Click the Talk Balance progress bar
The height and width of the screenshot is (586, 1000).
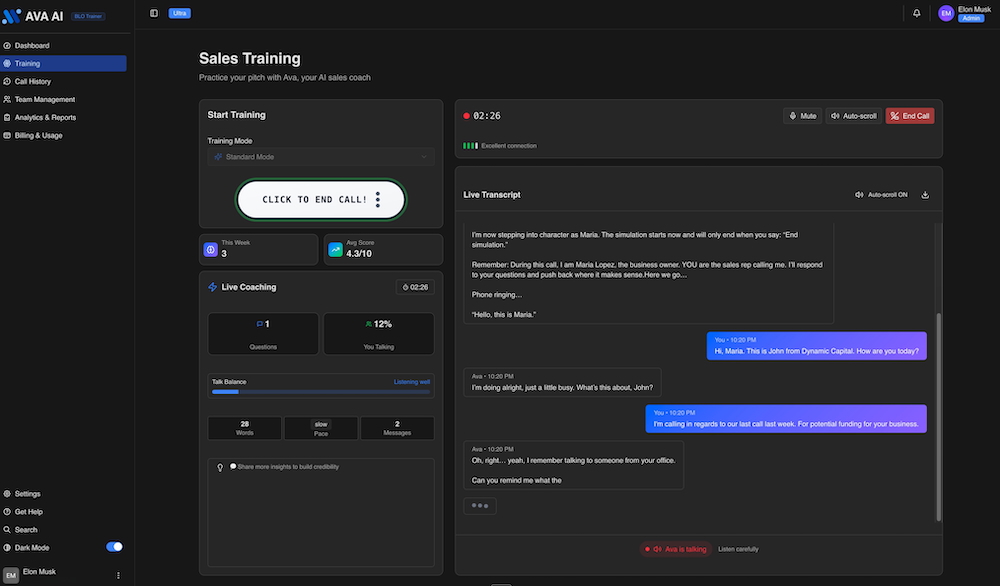click(x=320, y=392)
